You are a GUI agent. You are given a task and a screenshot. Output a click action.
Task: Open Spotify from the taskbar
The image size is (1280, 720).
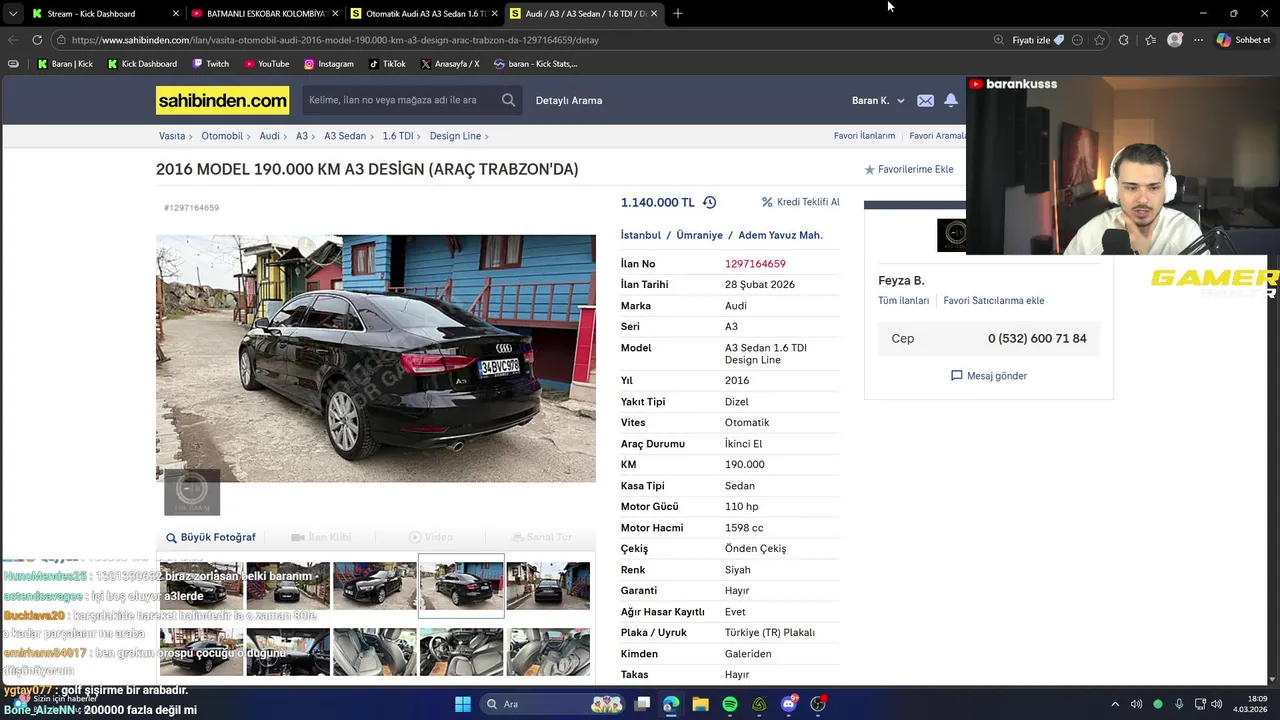click(730, 704)
